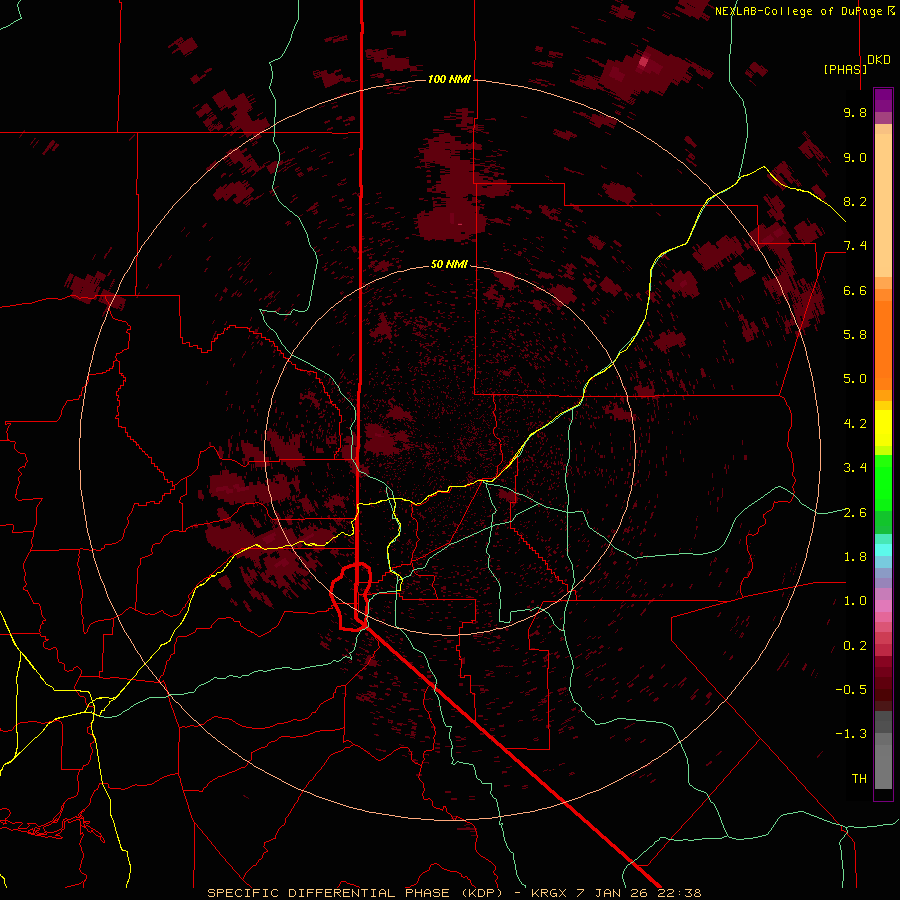Viewport: 900px width, 900px height.
Task: Click the 5.0 value on the color scale
Action: click(855, 379)
